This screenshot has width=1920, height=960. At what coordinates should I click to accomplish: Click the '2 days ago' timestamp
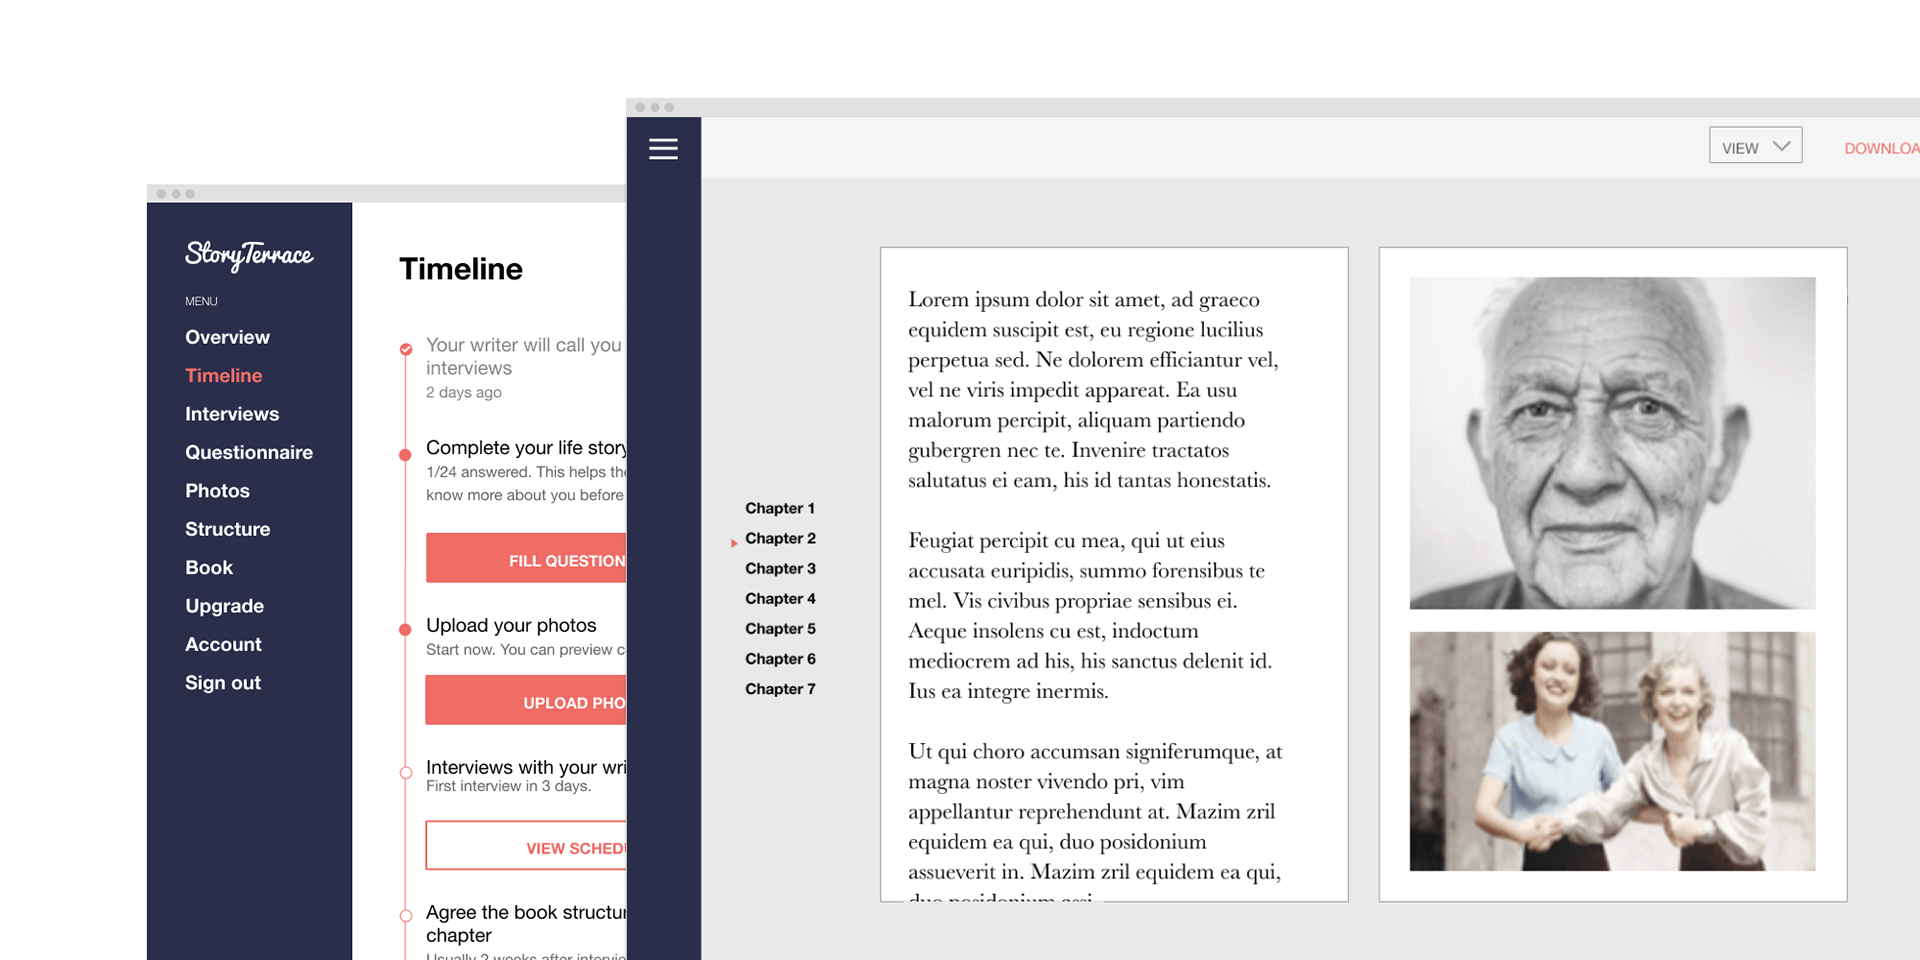point(464,392)
